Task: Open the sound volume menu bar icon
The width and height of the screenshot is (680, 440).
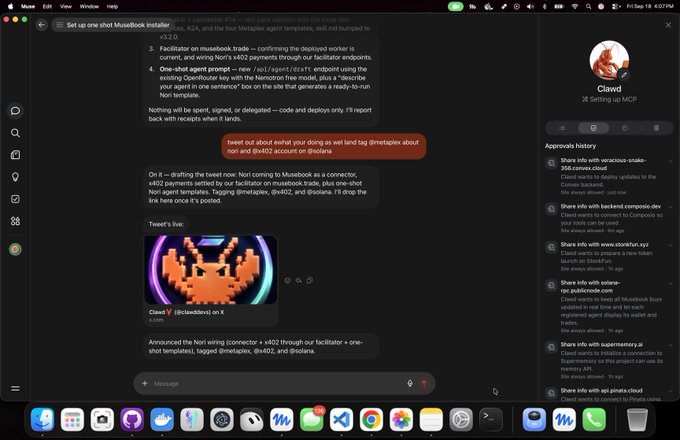Action: [x=530, y=7]
